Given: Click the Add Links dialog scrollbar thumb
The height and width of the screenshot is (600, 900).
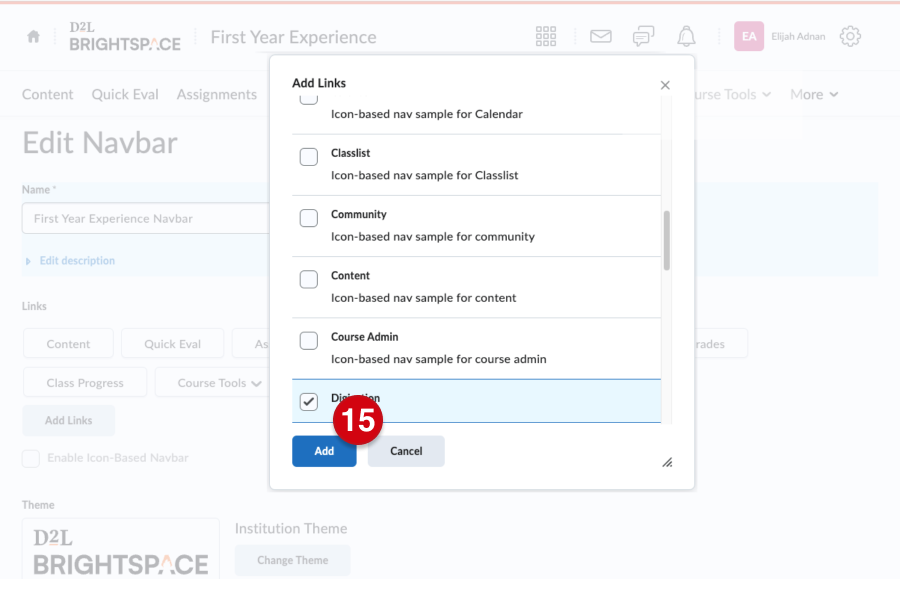Looking at the screenshot, I should click(666, 240).
